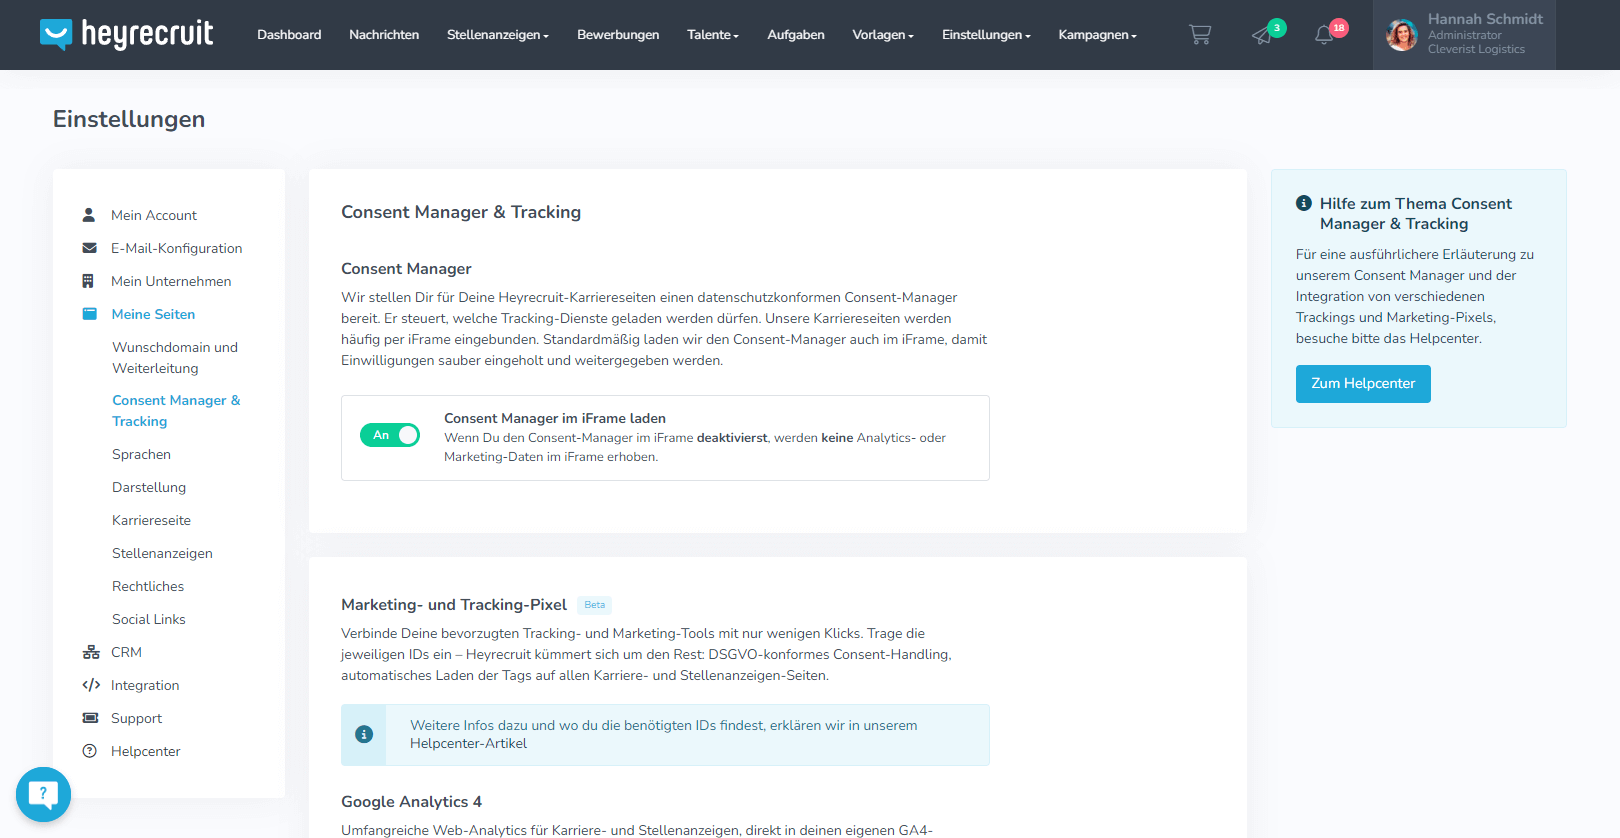Go to the Dashboard menu item
Image resolution: width=1620 pixels, height=838 pixels.
tap(289, 35)
